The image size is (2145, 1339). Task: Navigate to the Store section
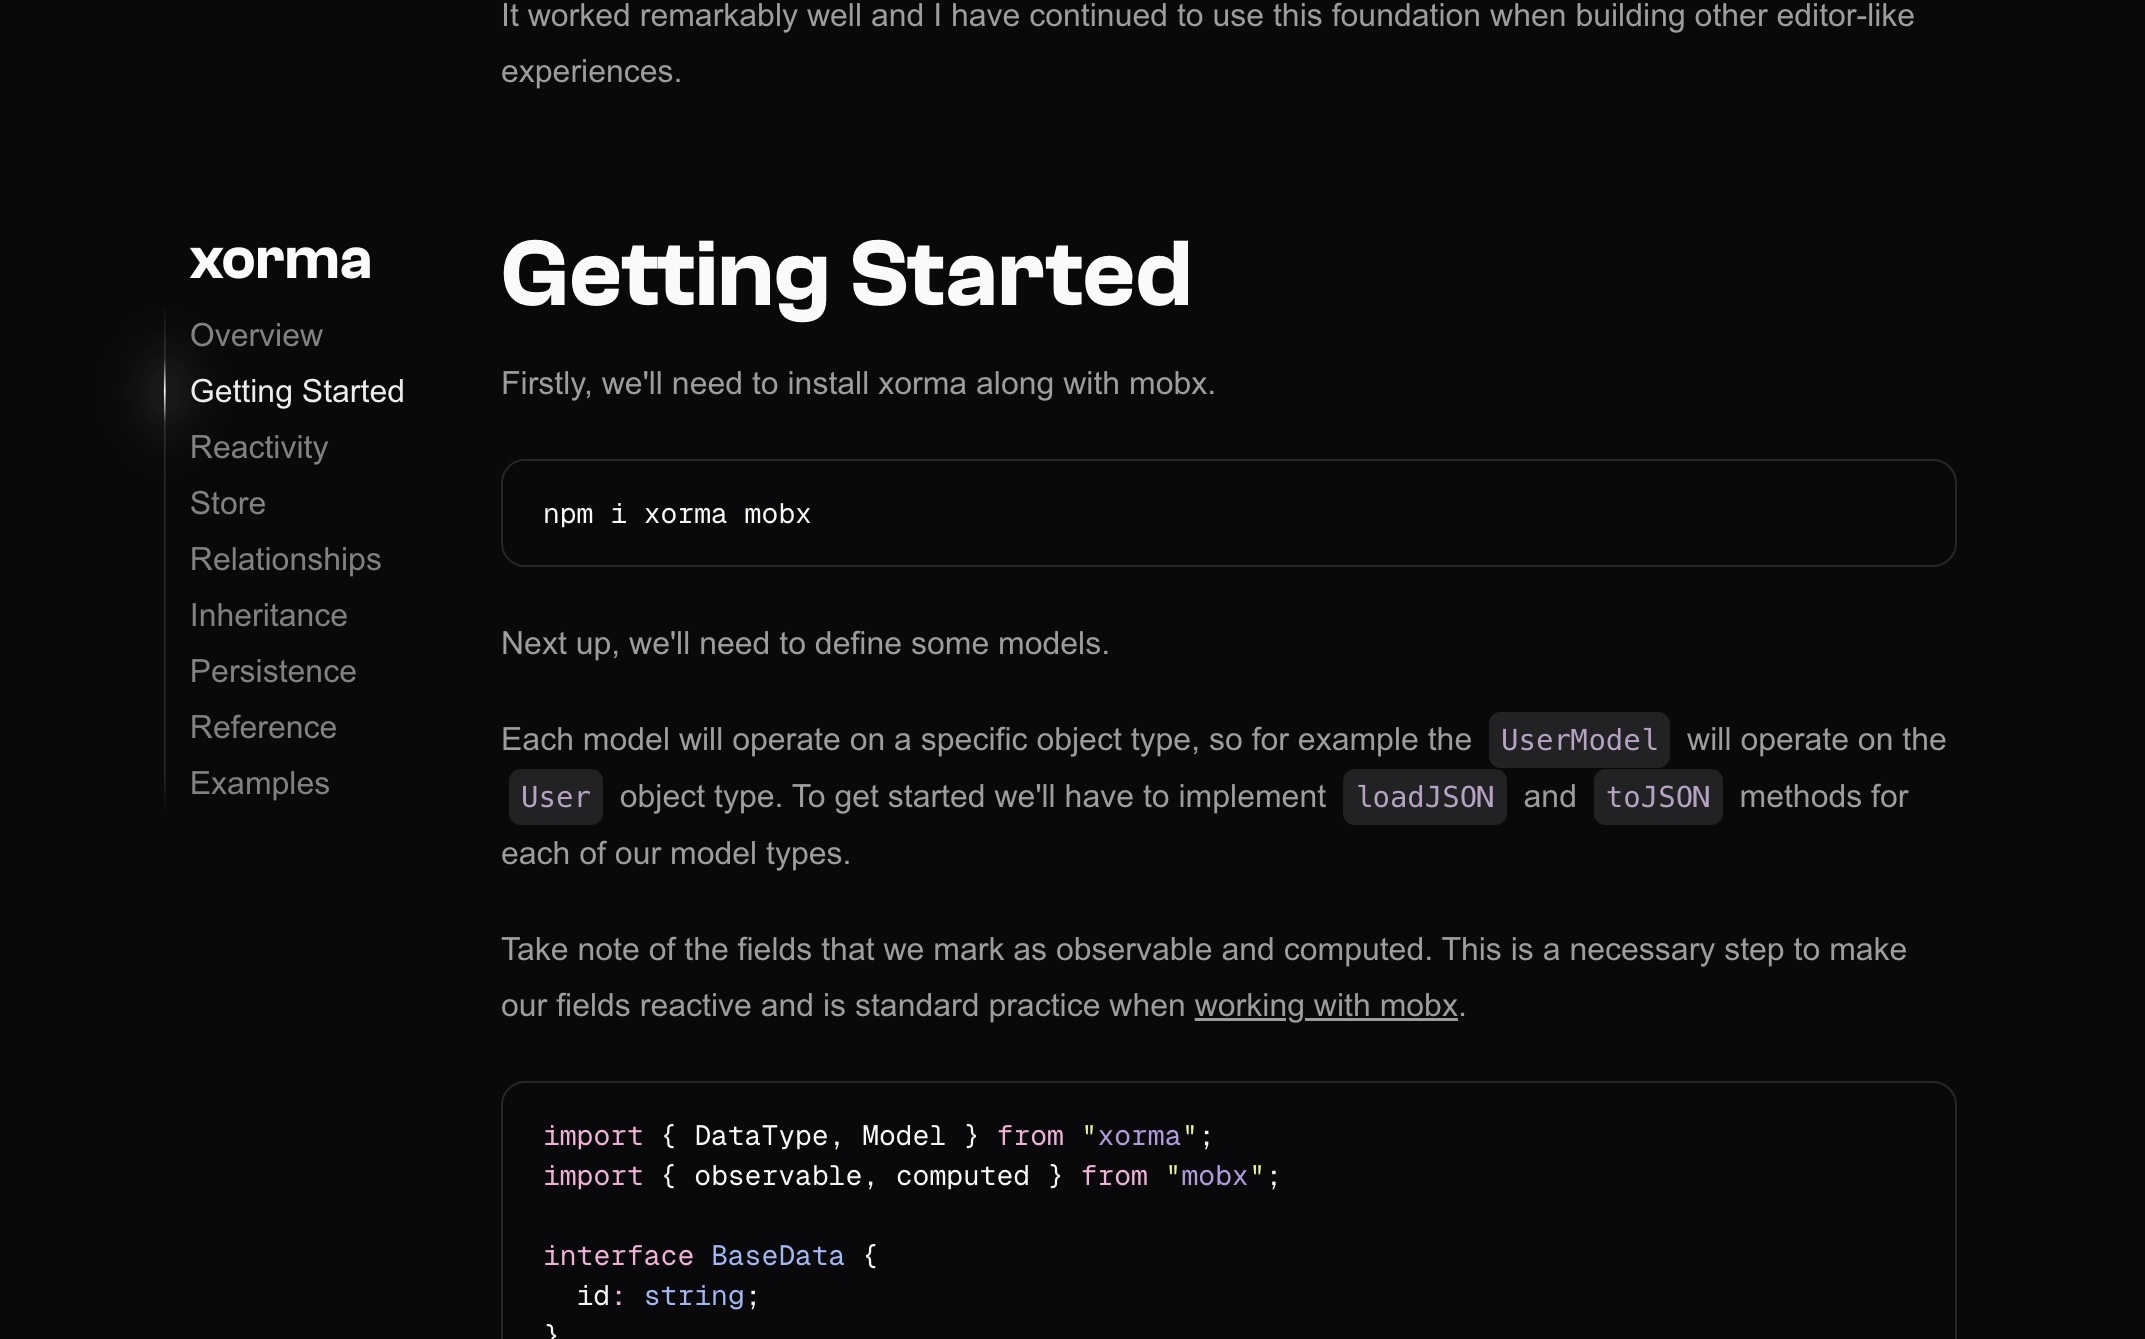tap(228, 503)
